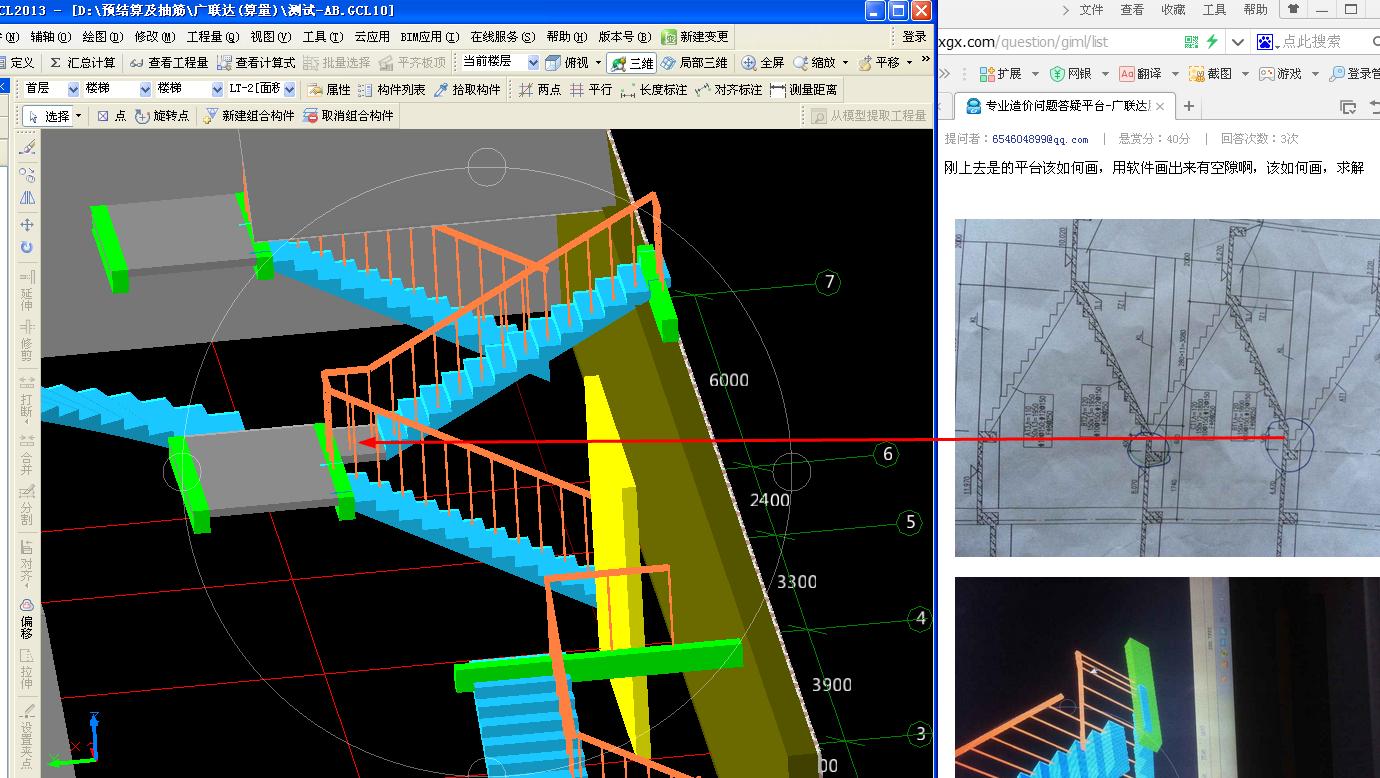Select the 分割 split tool in sidebar

(27, 506)
